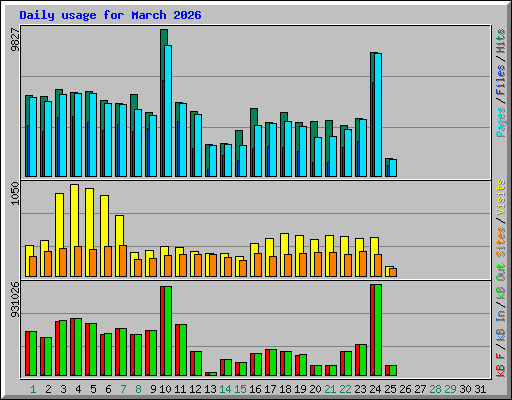This screenshot has height=400, width=512.
Task: Click day 2 on the date axis
Action: (x=48, y=389)
